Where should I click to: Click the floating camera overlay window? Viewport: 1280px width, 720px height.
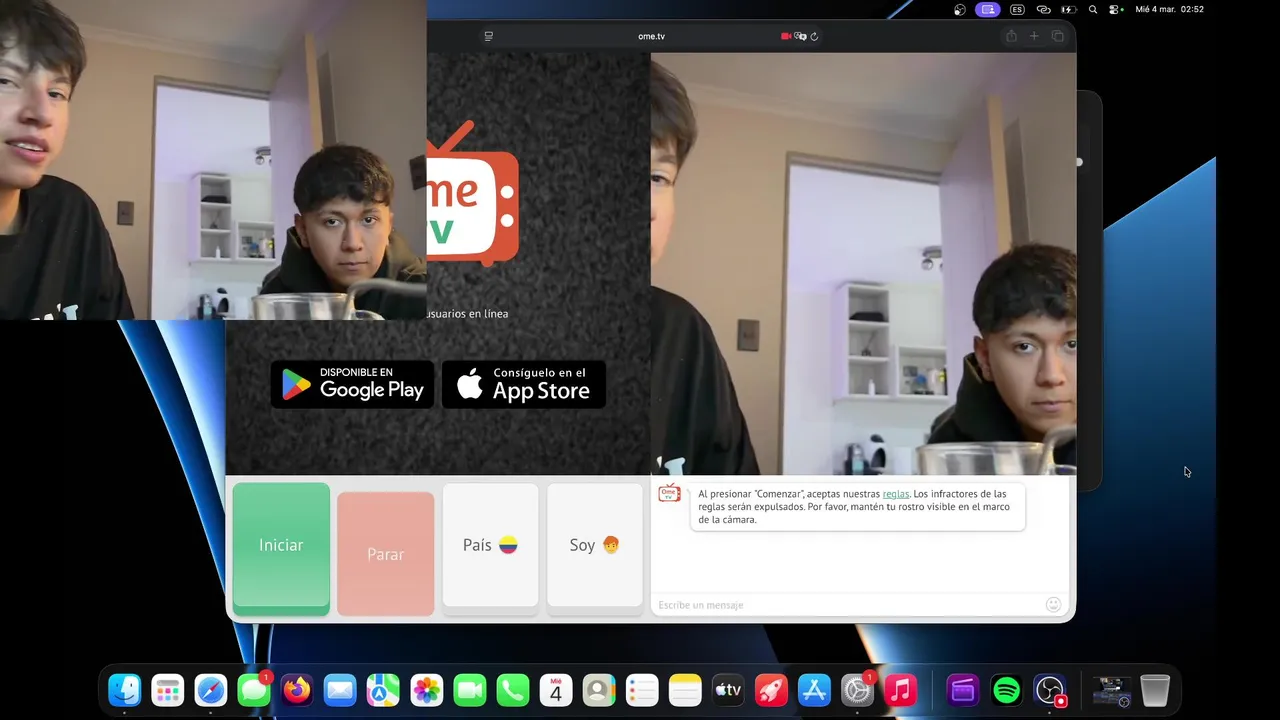(213, 160)
